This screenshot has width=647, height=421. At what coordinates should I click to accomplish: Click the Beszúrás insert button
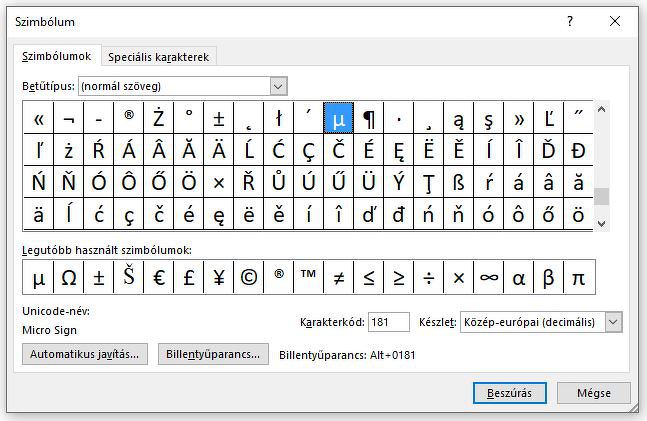pyautogui.click(x=510, y=392)
